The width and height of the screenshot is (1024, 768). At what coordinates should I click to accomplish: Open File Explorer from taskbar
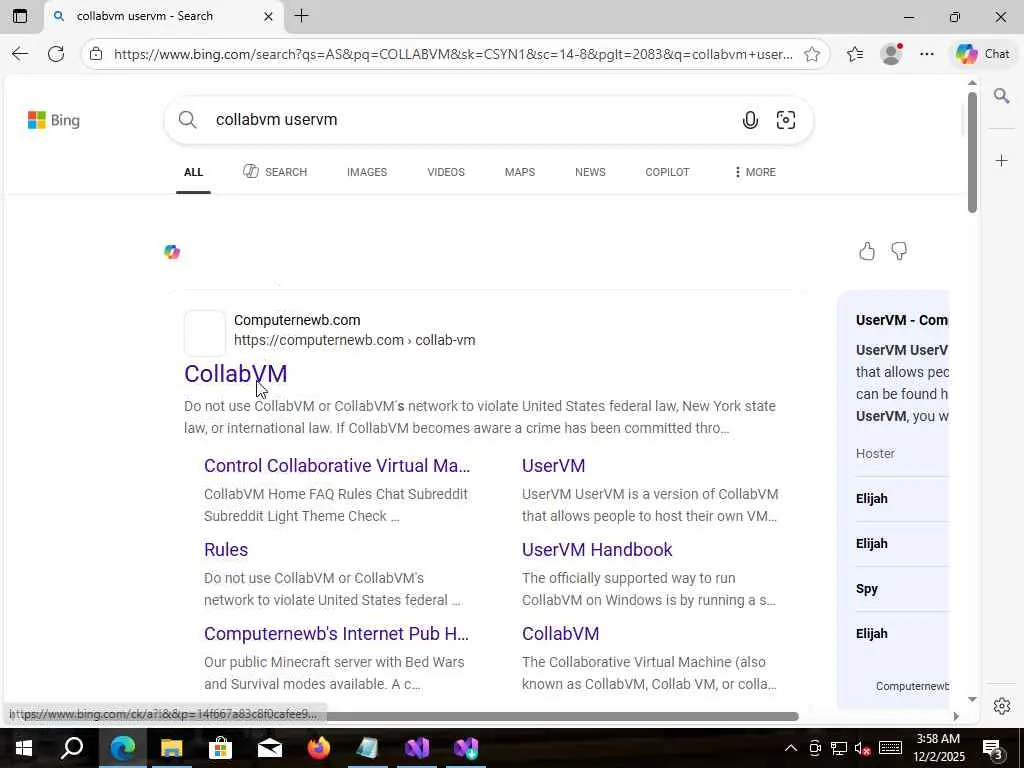pos(171,748)
